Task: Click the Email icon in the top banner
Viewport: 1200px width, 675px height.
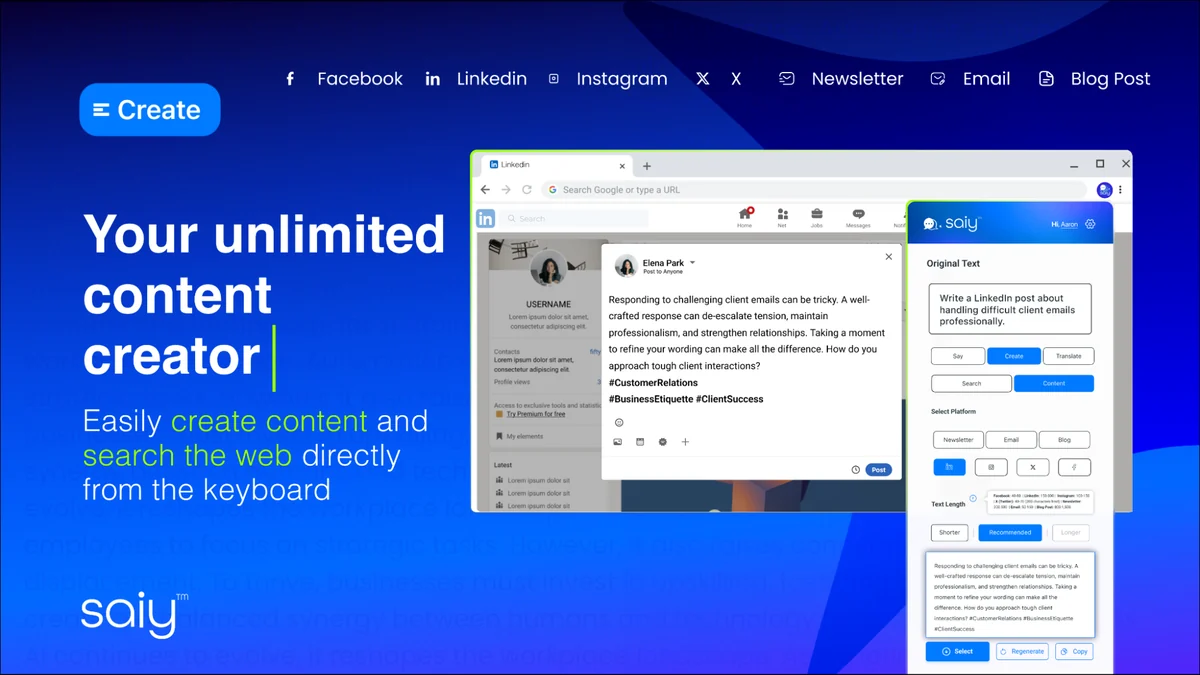Action: click(x=938, y=79)
